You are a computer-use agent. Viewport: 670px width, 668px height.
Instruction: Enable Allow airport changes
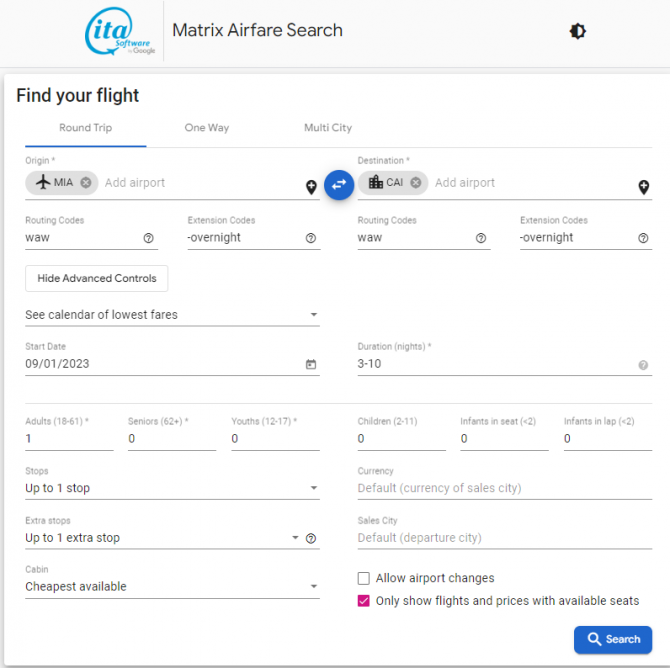[x=364, y=578]
